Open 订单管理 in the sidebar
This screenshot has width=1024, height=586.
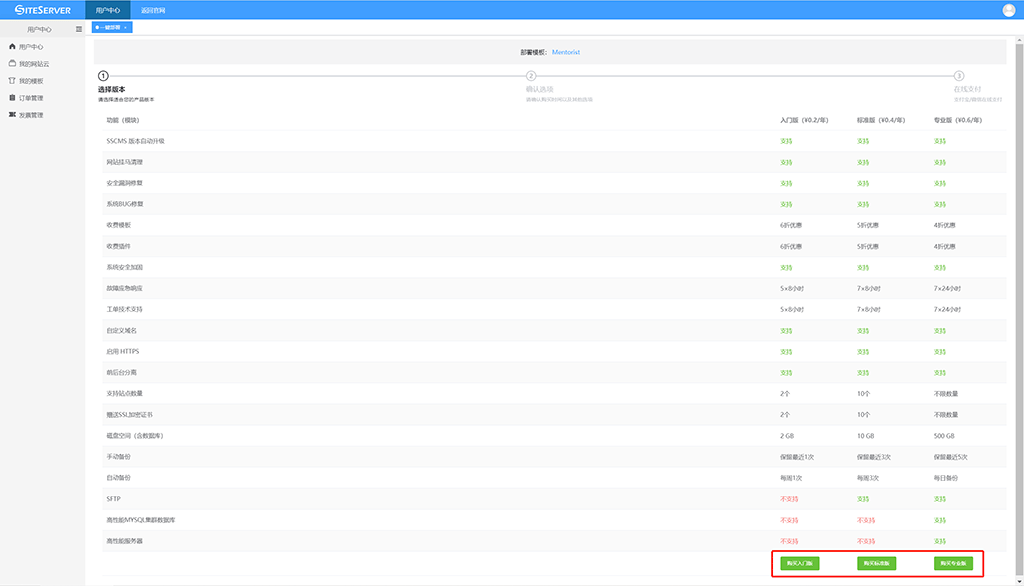31,98
